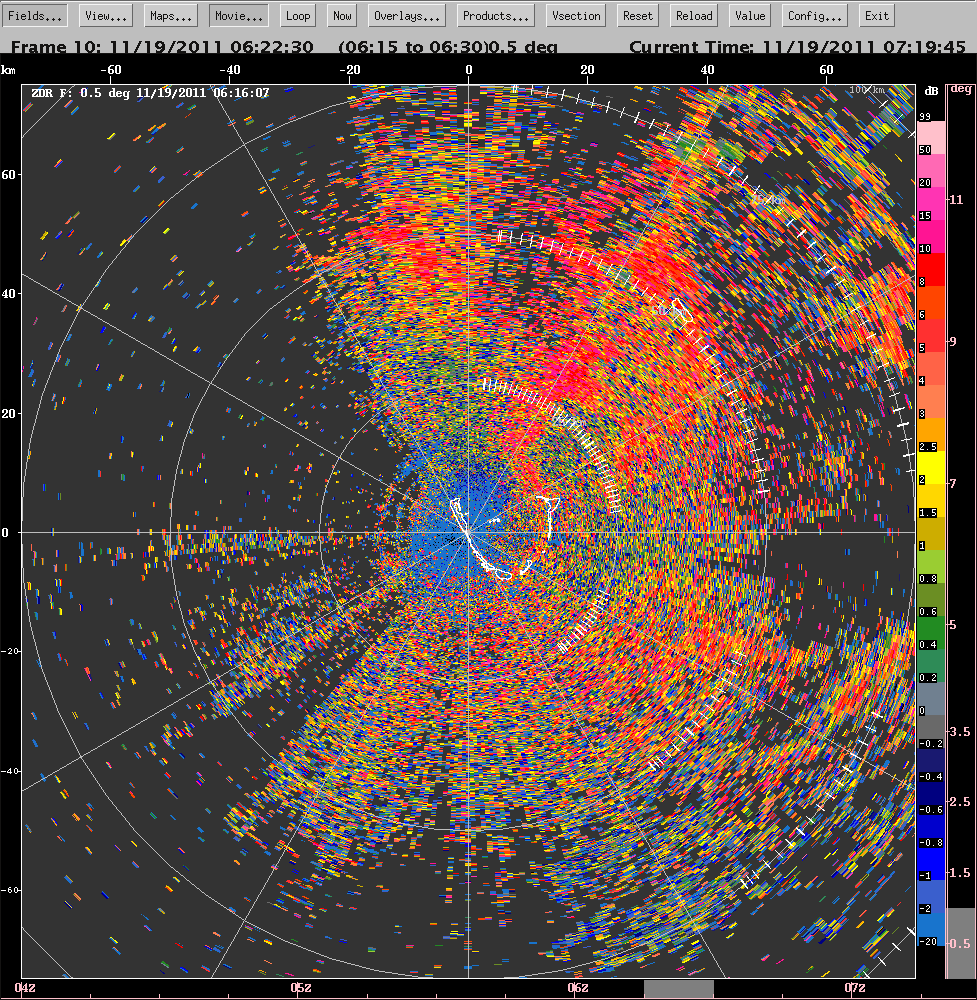
Task: Click the gray 0.5 deg selected elevation block
Action: pyautogui.click(x=961, y=943)
